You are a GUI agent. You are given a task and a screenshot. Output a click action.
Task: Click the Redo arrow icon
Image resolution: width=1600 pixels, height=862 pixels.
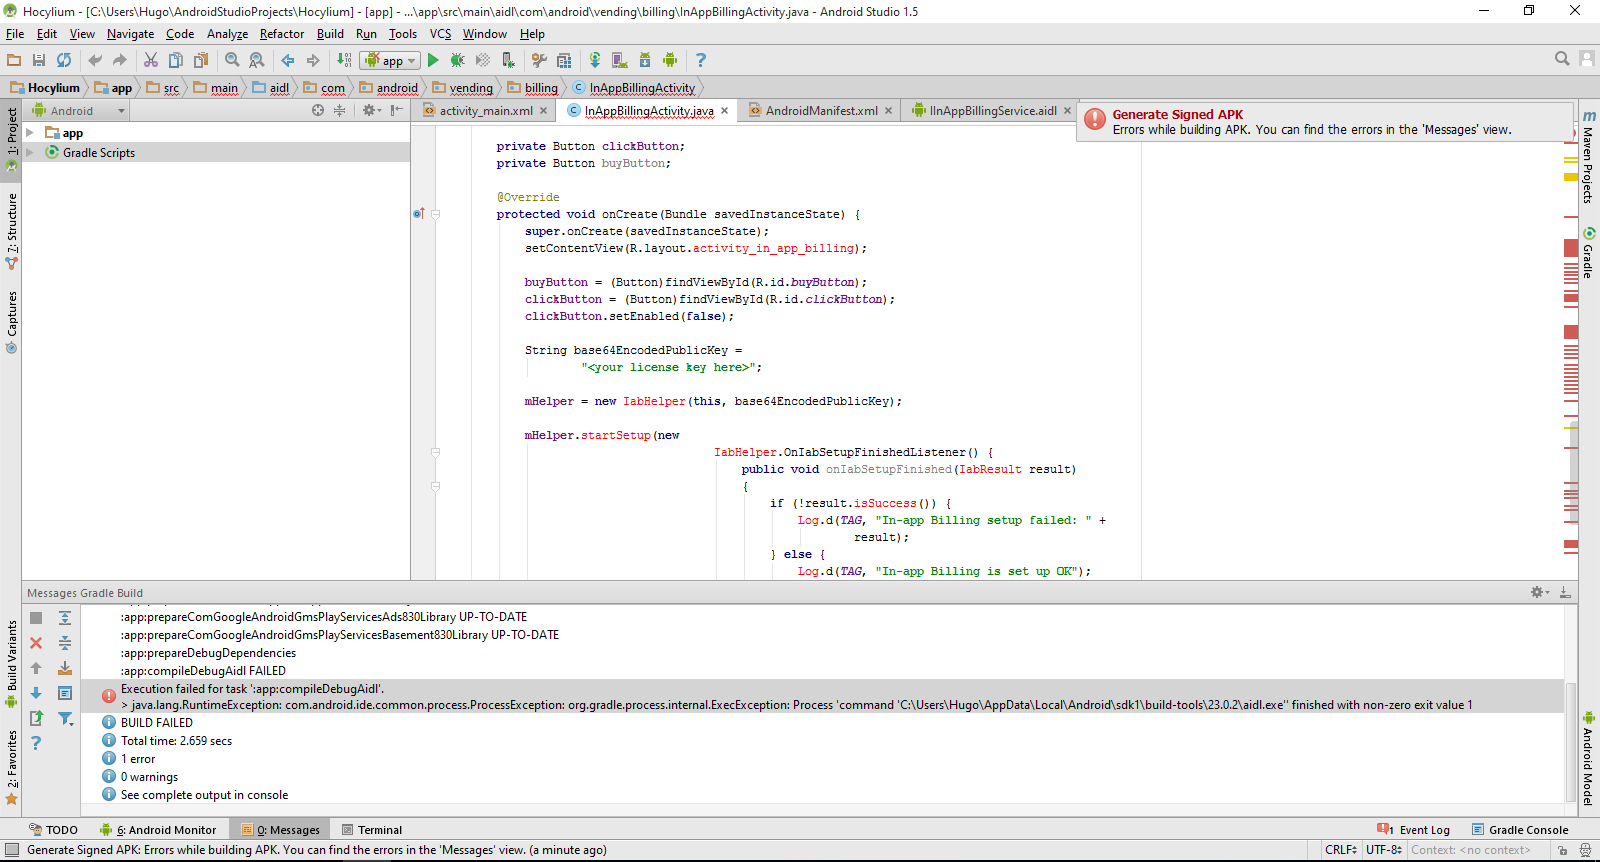point(120,60)
